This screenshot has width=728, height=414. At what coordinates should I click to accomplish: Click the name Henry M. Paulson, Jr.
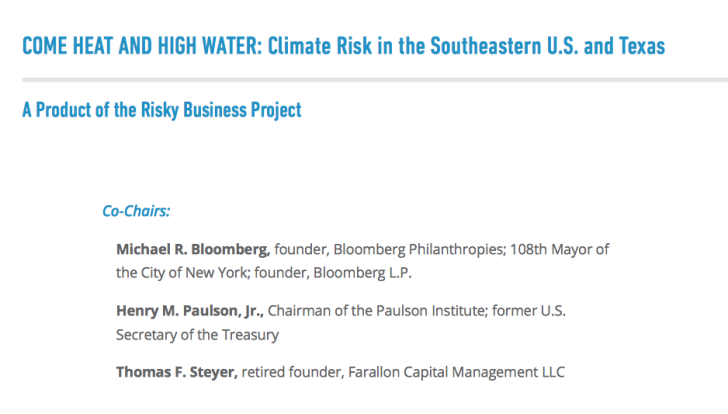tap(190, 310)
